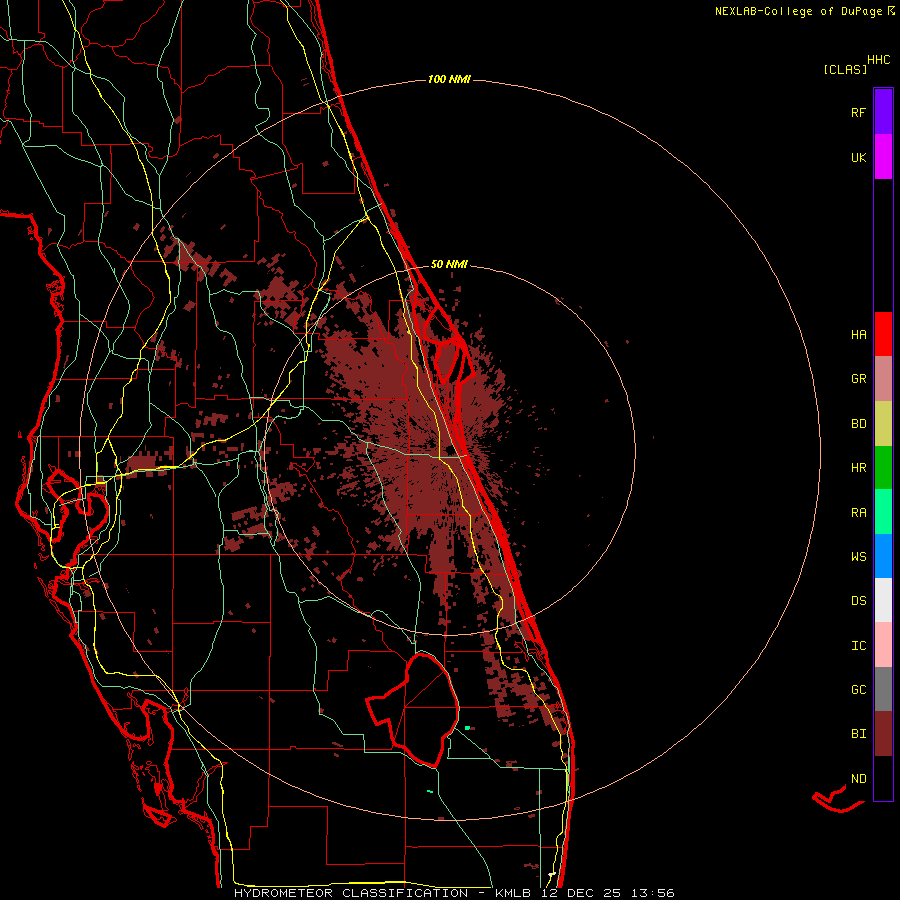
Task: Select the GR pink legend swatch
Action: 883,378
